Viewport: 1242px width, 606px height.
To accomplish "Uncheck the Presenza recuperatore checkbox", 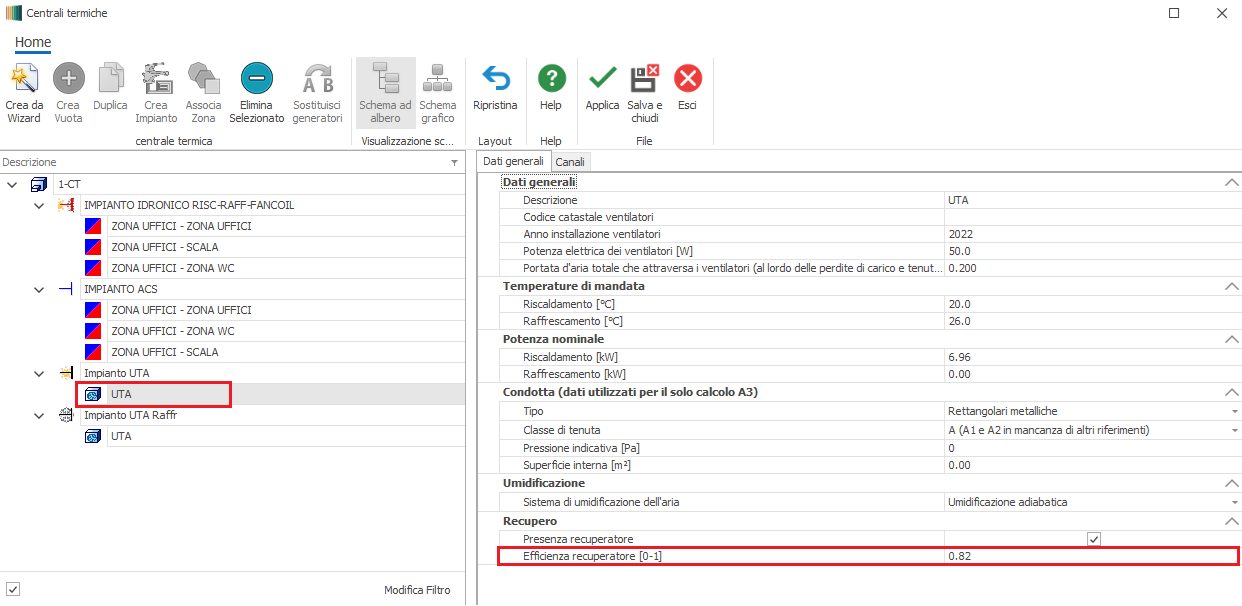I will [1094, 539].
